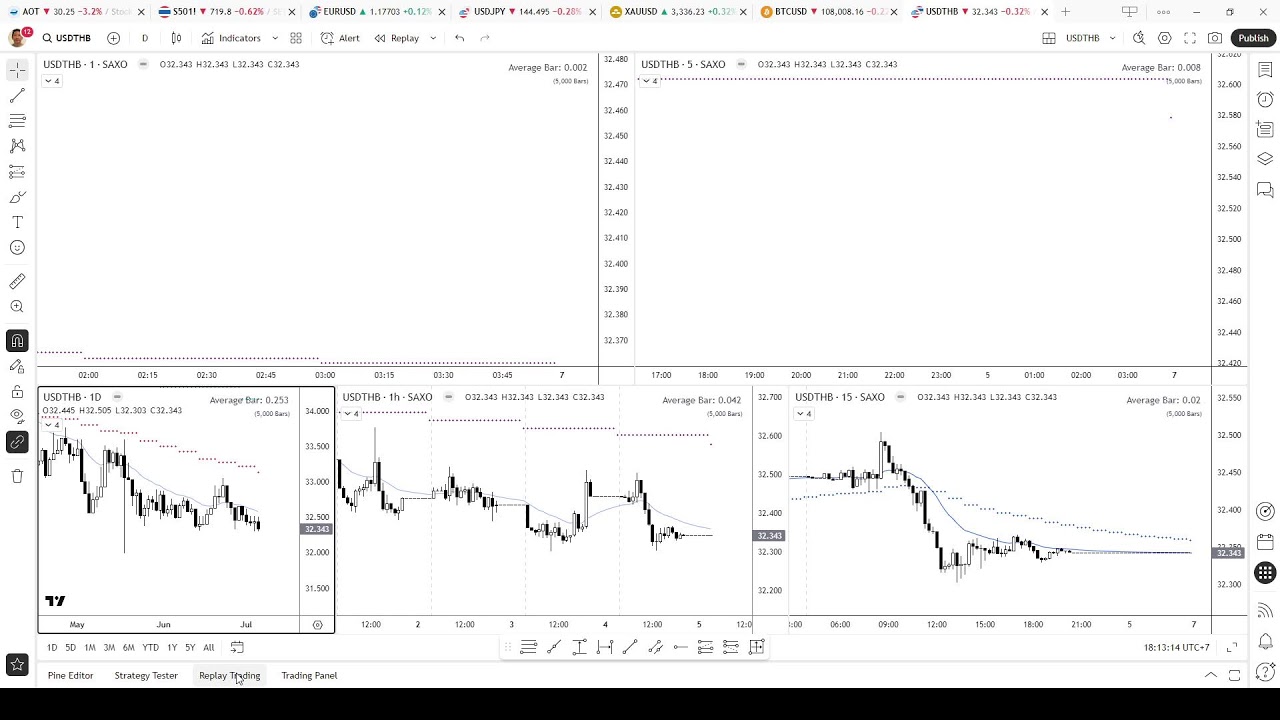This screenshot has height=720, width=1280.
Task: Select the brush drawing tool
Action: pyautogui.click(x=17, y=197)
